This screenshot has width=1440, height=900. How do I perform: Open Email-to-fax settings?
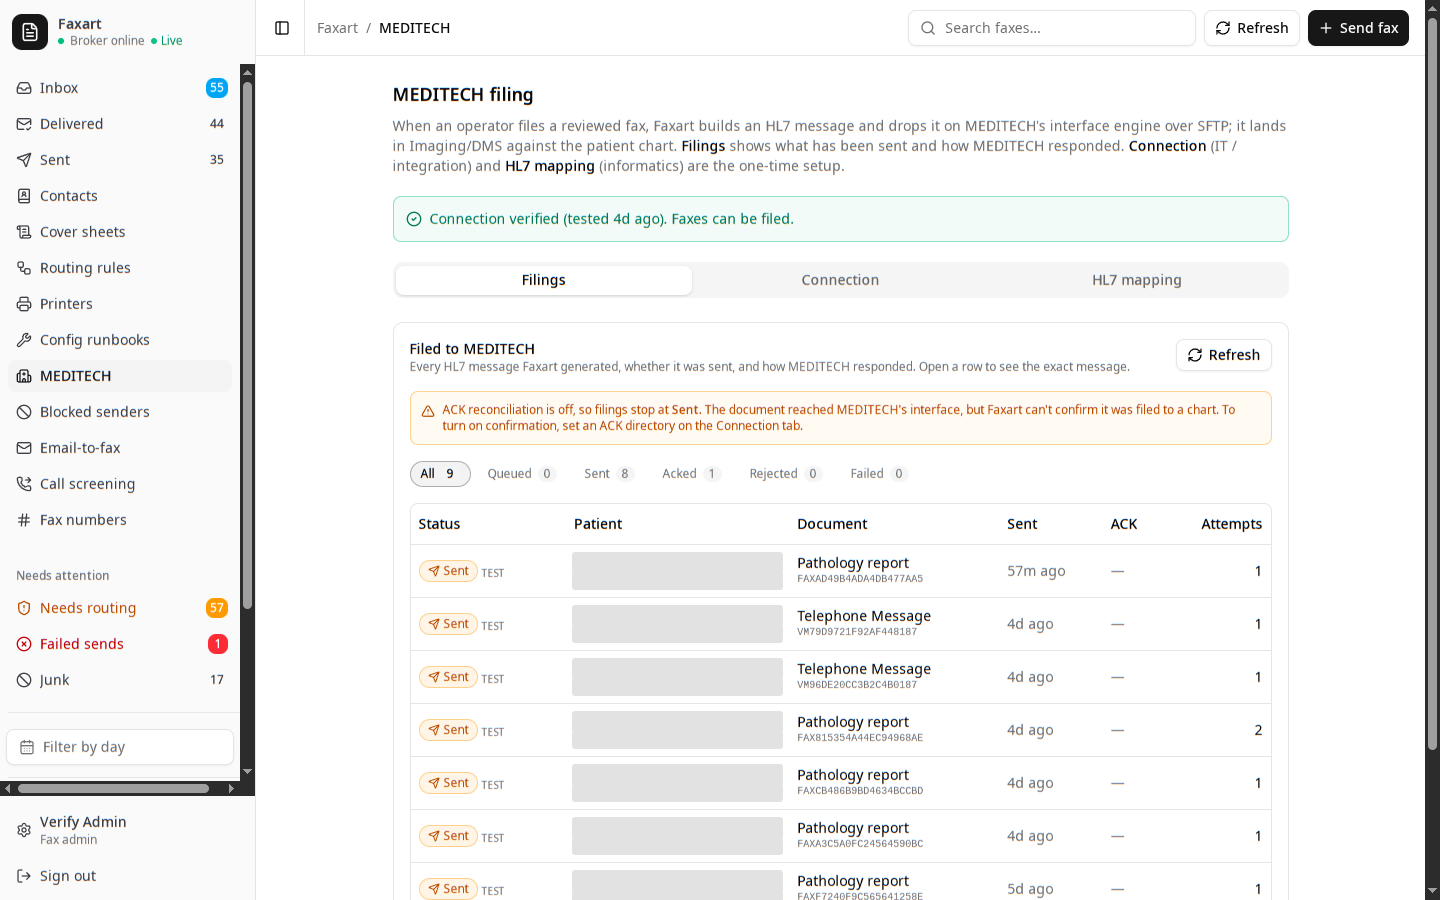120,448
